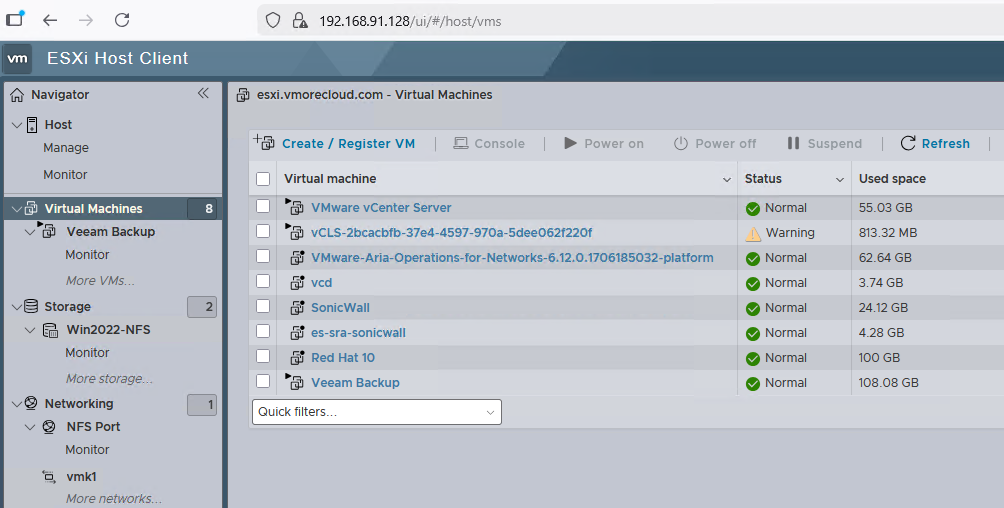The width and height of the screenshot is (1004, 508).
Task: Click the VMware vm logo icon
Action: [17, 58]
